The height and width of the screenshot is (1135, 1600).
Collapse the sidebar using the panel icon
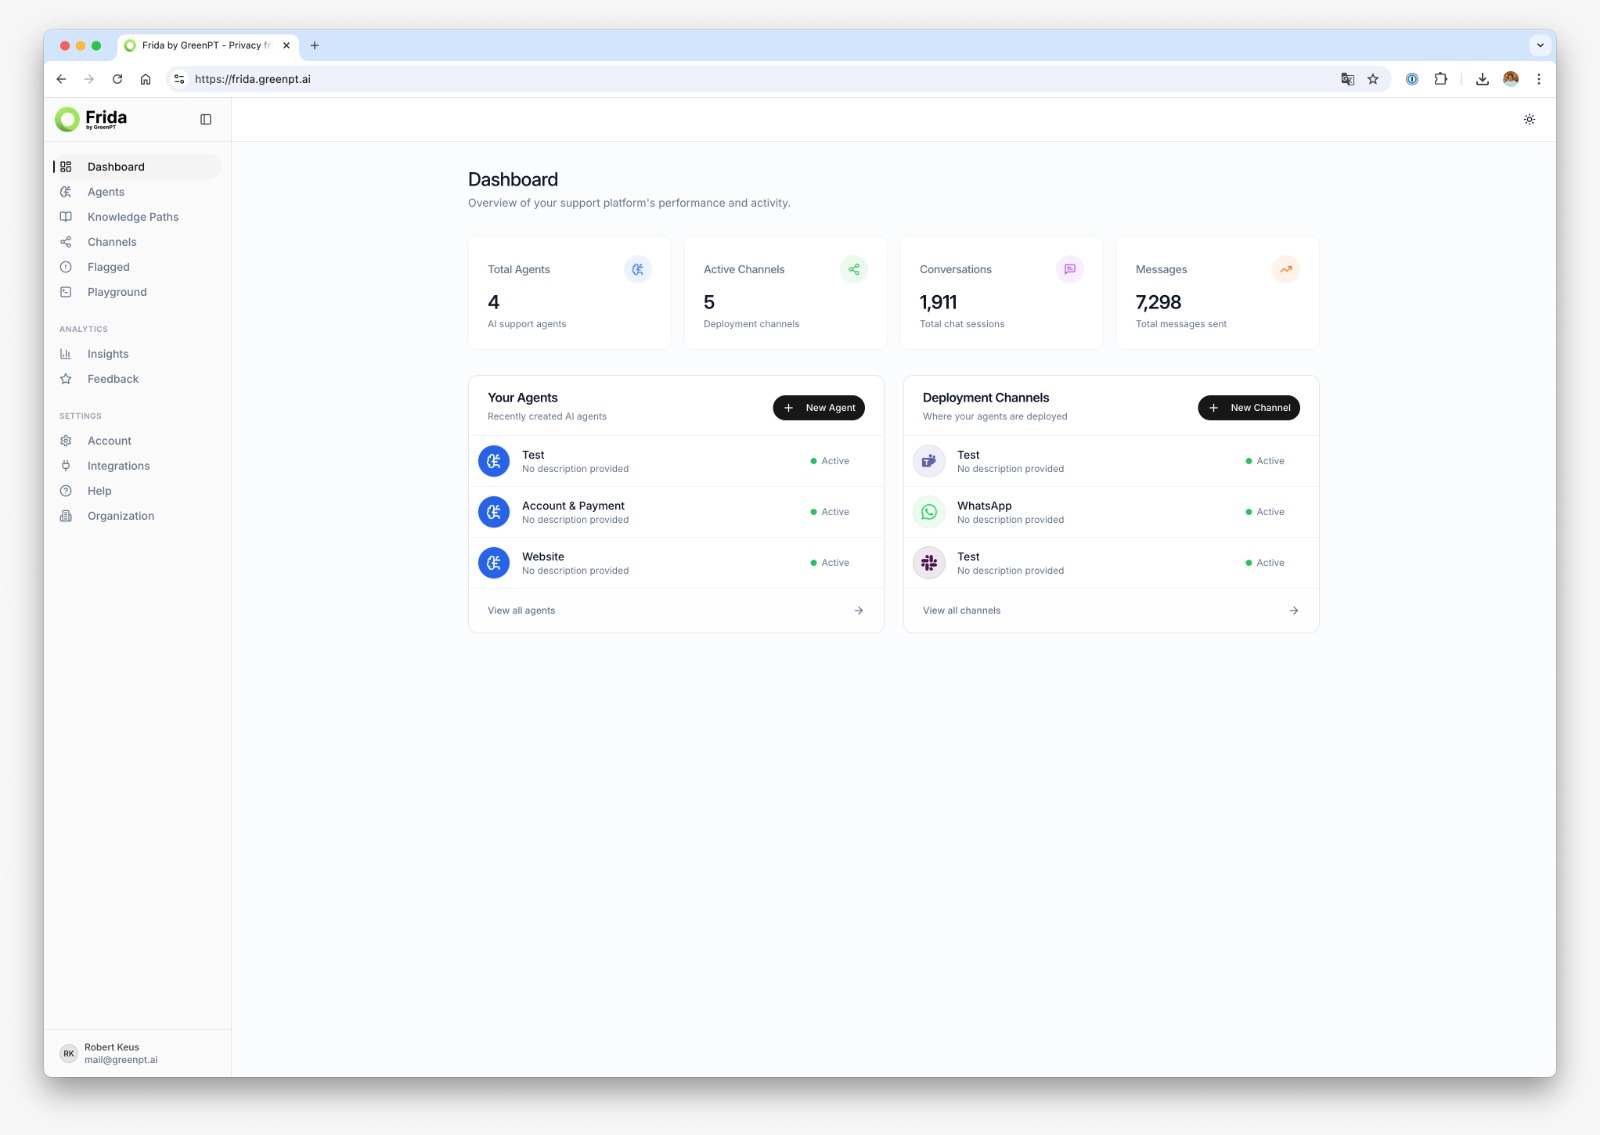tap(206, 119)
